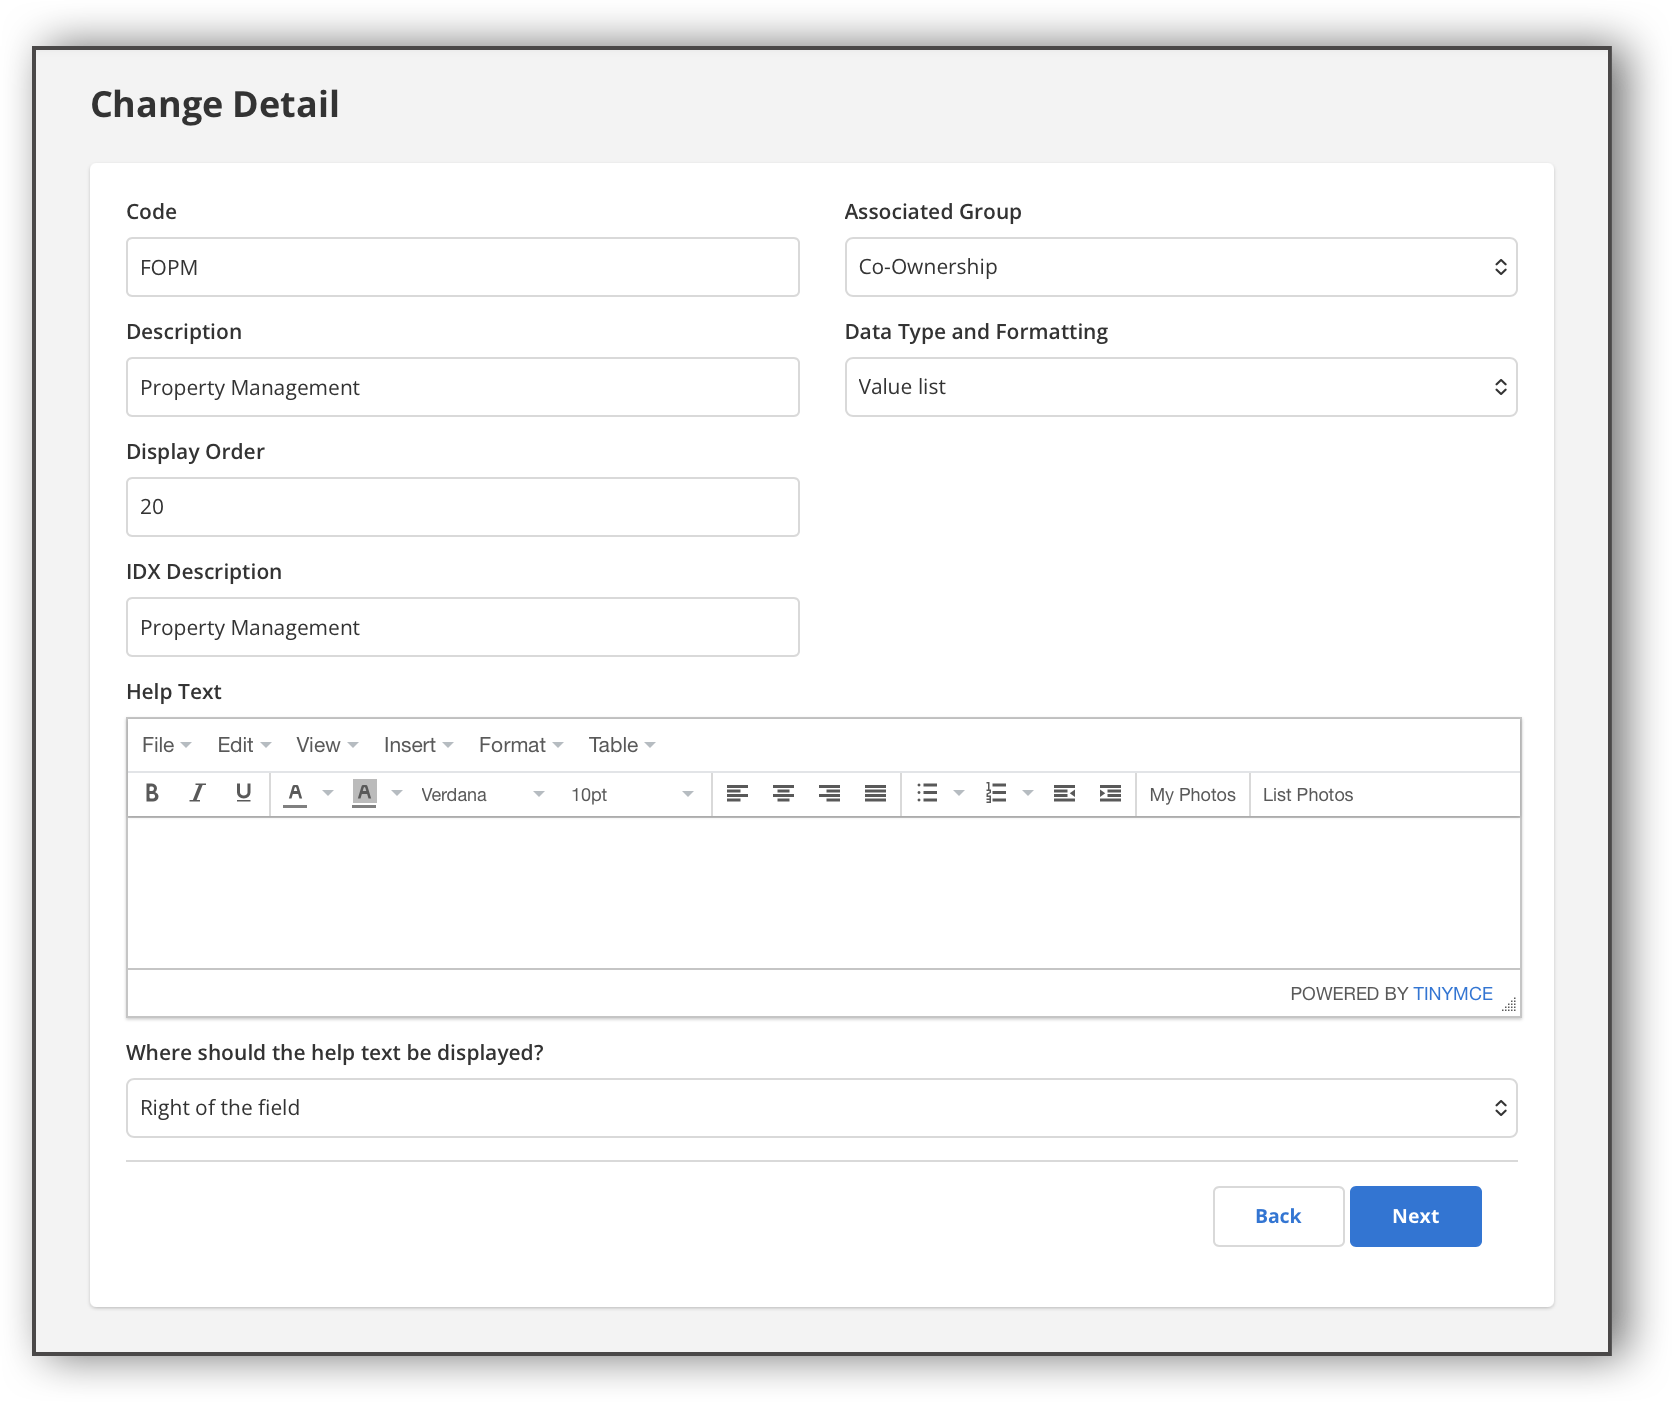Screen dimensions: 1672x1402
Task: Click inside the Help Text editing area
Action: tap(824, 893)
